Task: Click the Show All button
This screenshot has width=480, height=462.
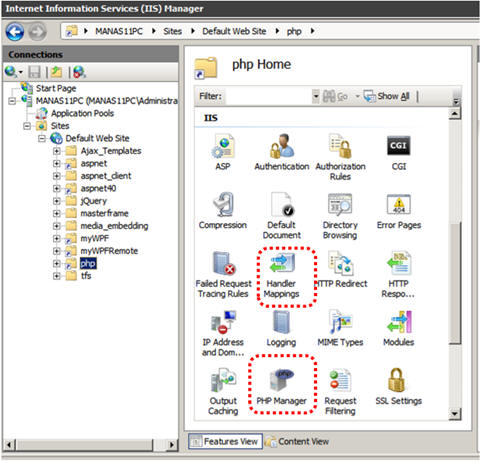Action: [386, 96]
